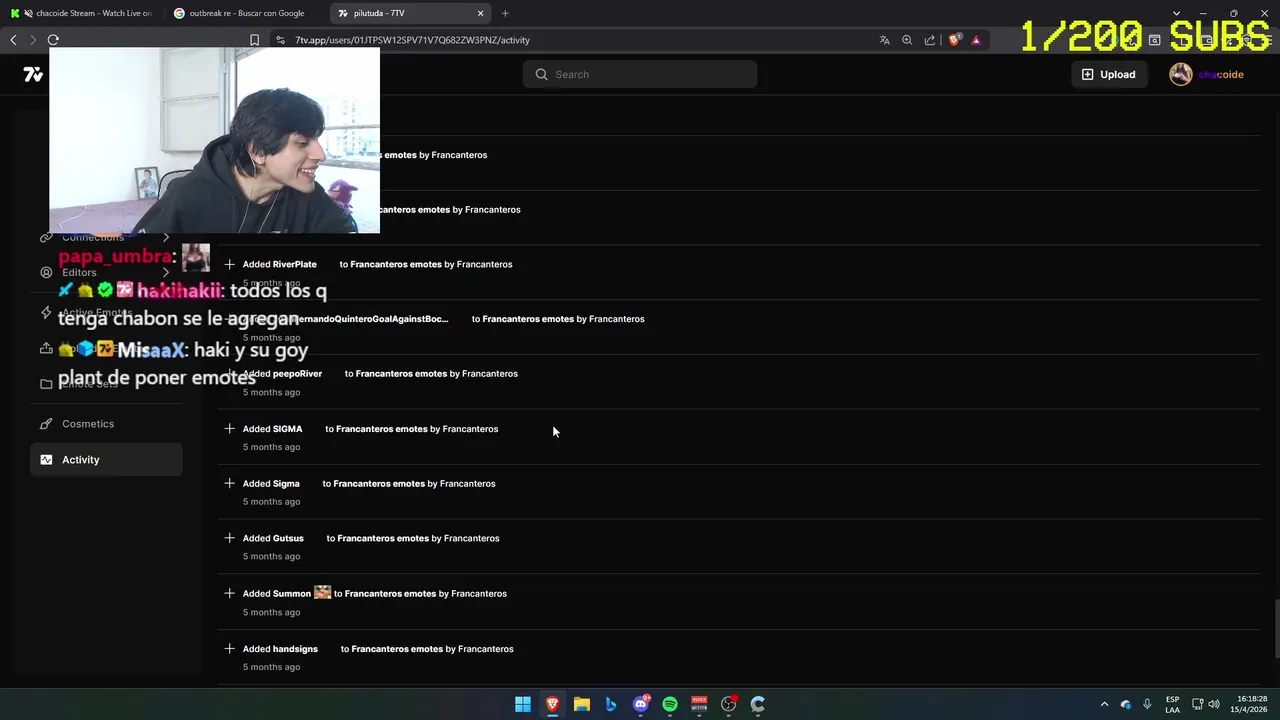The width and height of the screenshot is (1280, 720).
Task: Click plus icon beside Added RiverPlate entry
Action: 229,264
